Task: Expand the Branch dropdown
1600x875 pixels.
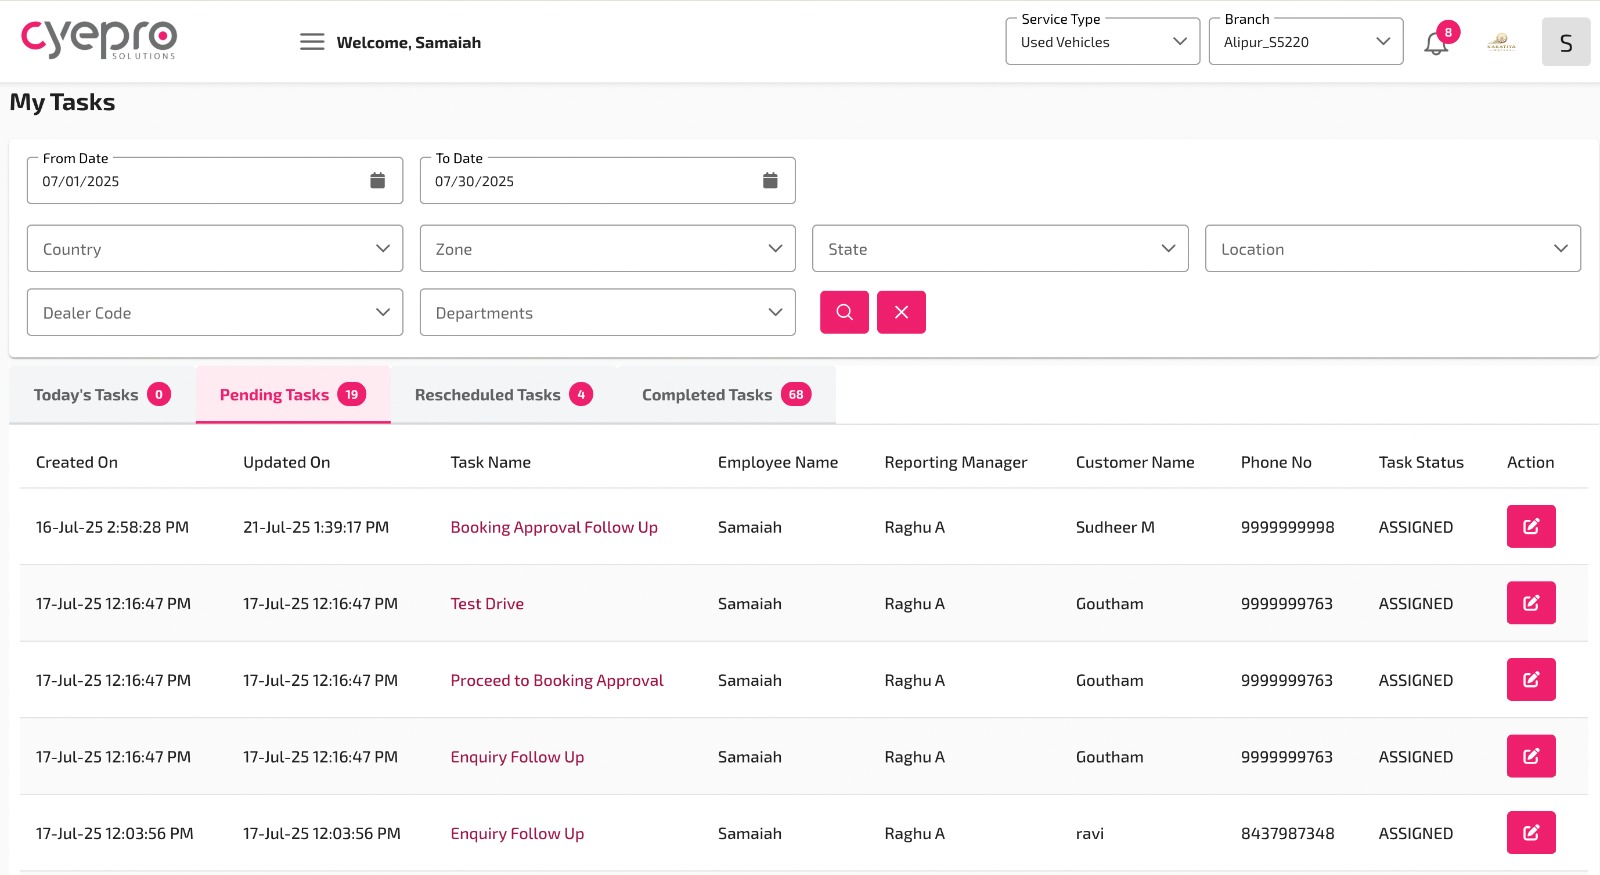Action: (x=1305, y=42)
